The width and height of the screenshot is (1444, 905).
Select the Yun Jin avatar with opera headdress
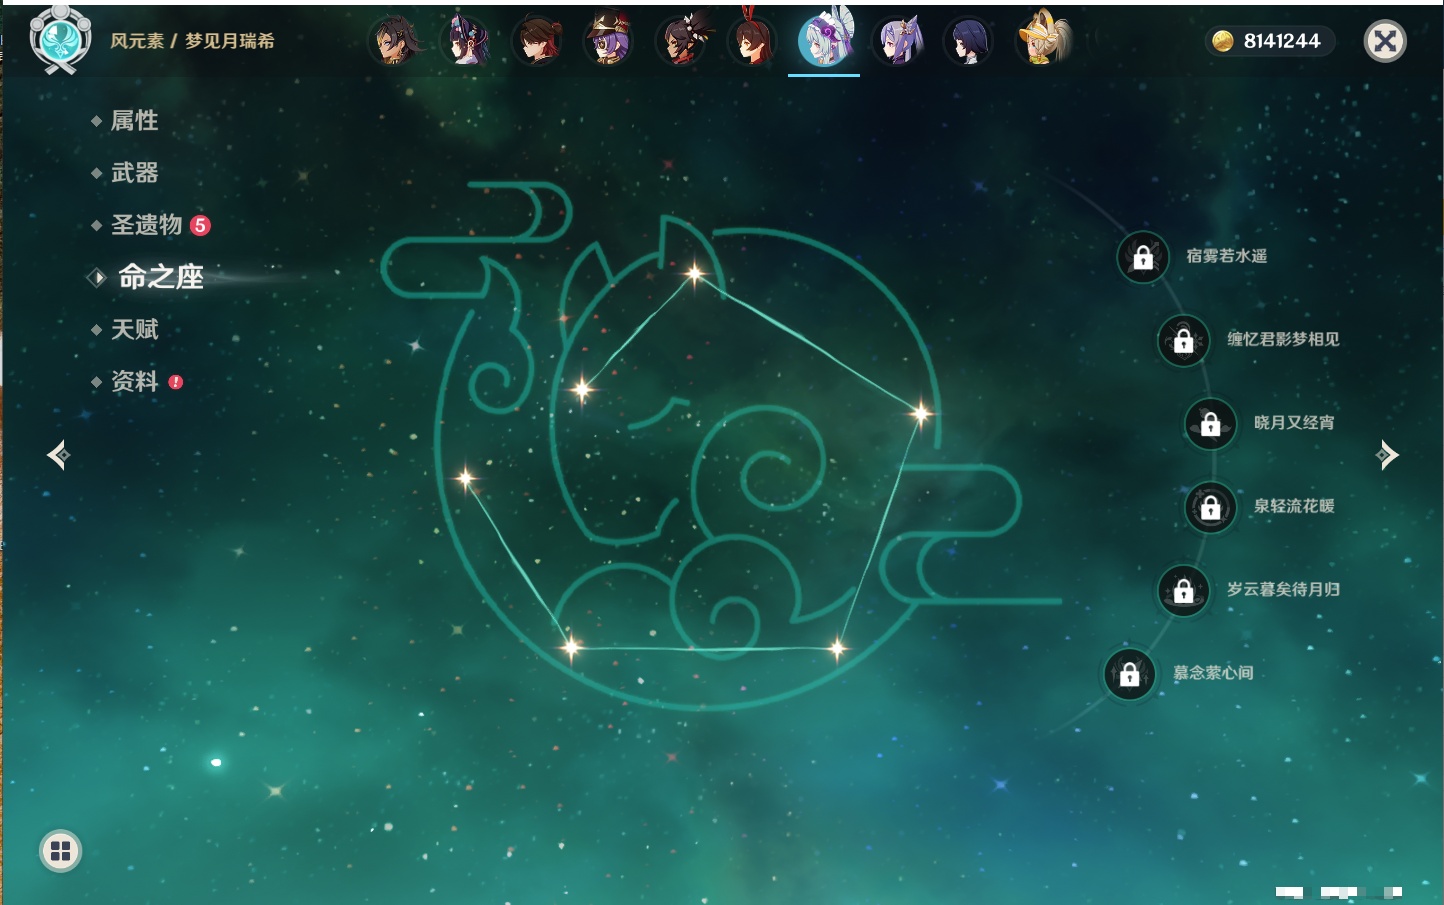[x=466, y=41]
